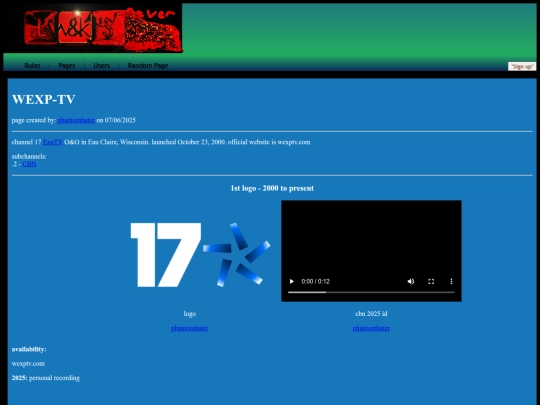
Task: Open the CBN subchannel link
Action: [x=29, y=164]
